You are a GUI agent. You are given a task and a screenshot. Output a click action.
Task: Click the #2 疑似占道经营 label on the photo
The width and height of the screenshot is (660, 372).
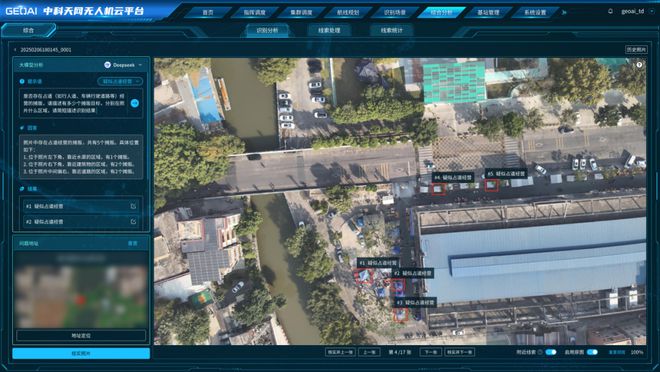[x=413, y=274]
